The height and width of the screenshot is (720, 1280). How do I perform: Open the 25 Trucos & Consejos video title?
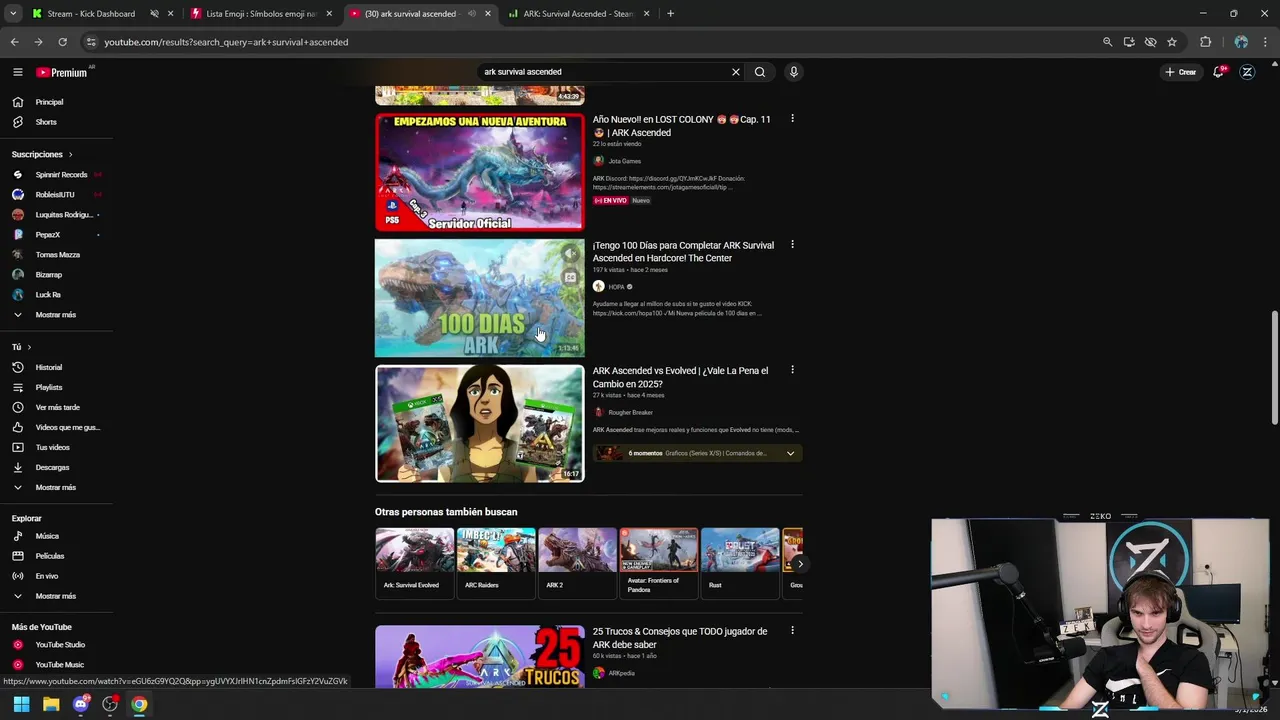tap(680, 638)
